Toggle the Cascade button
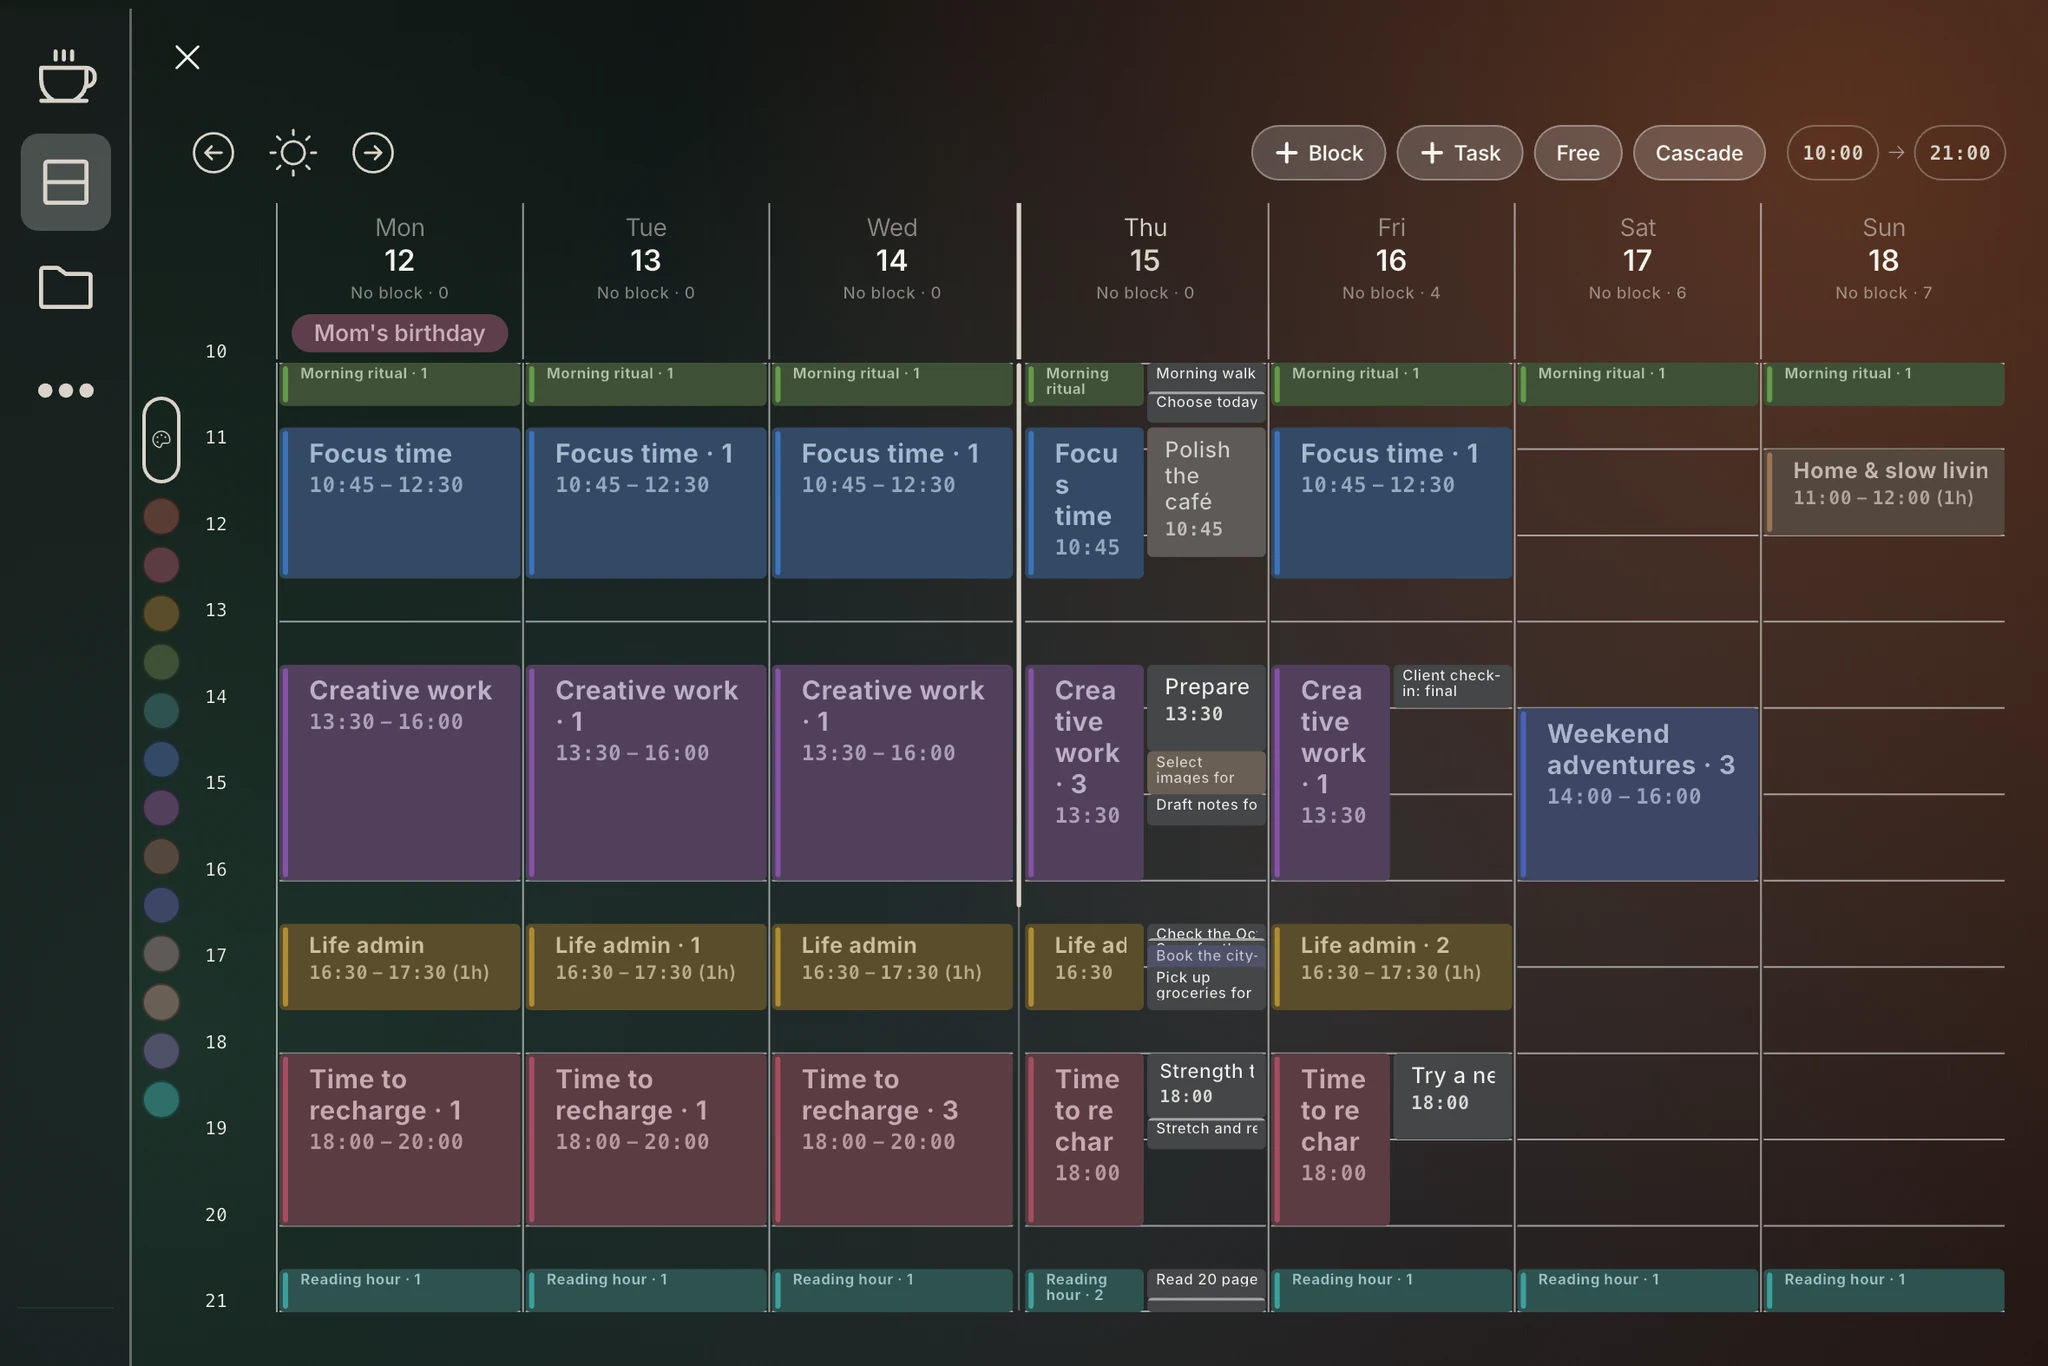The image size is (2048, 1366). coord(1698,153)
